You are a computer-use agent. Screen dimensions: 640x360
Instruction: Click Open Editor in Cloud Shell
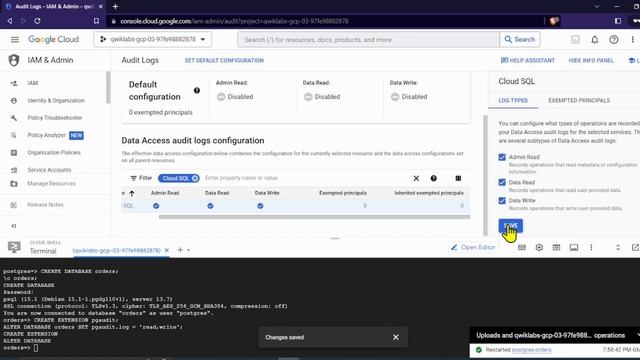click(473, 247)
